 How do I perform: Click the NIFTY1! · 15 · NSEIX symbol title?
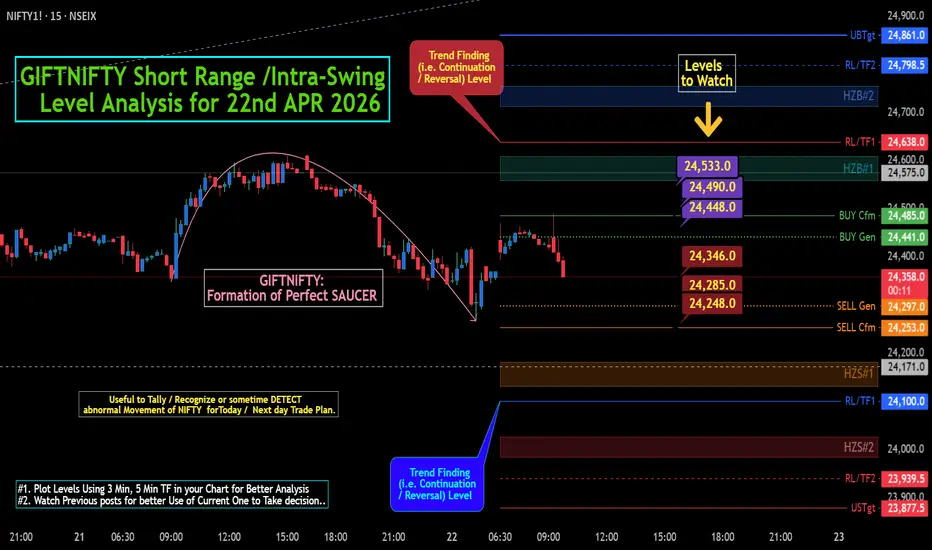(x=51, y=16)
